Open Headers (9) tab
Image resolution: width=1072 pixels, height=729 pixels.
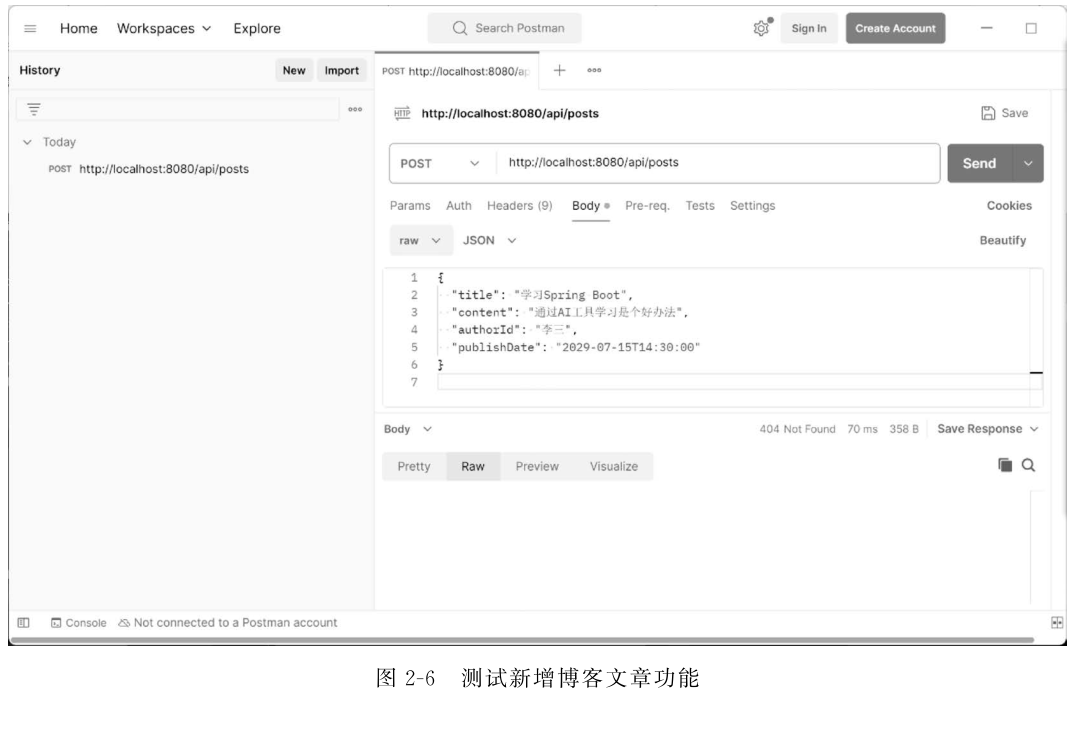click(x=520, y=206)
